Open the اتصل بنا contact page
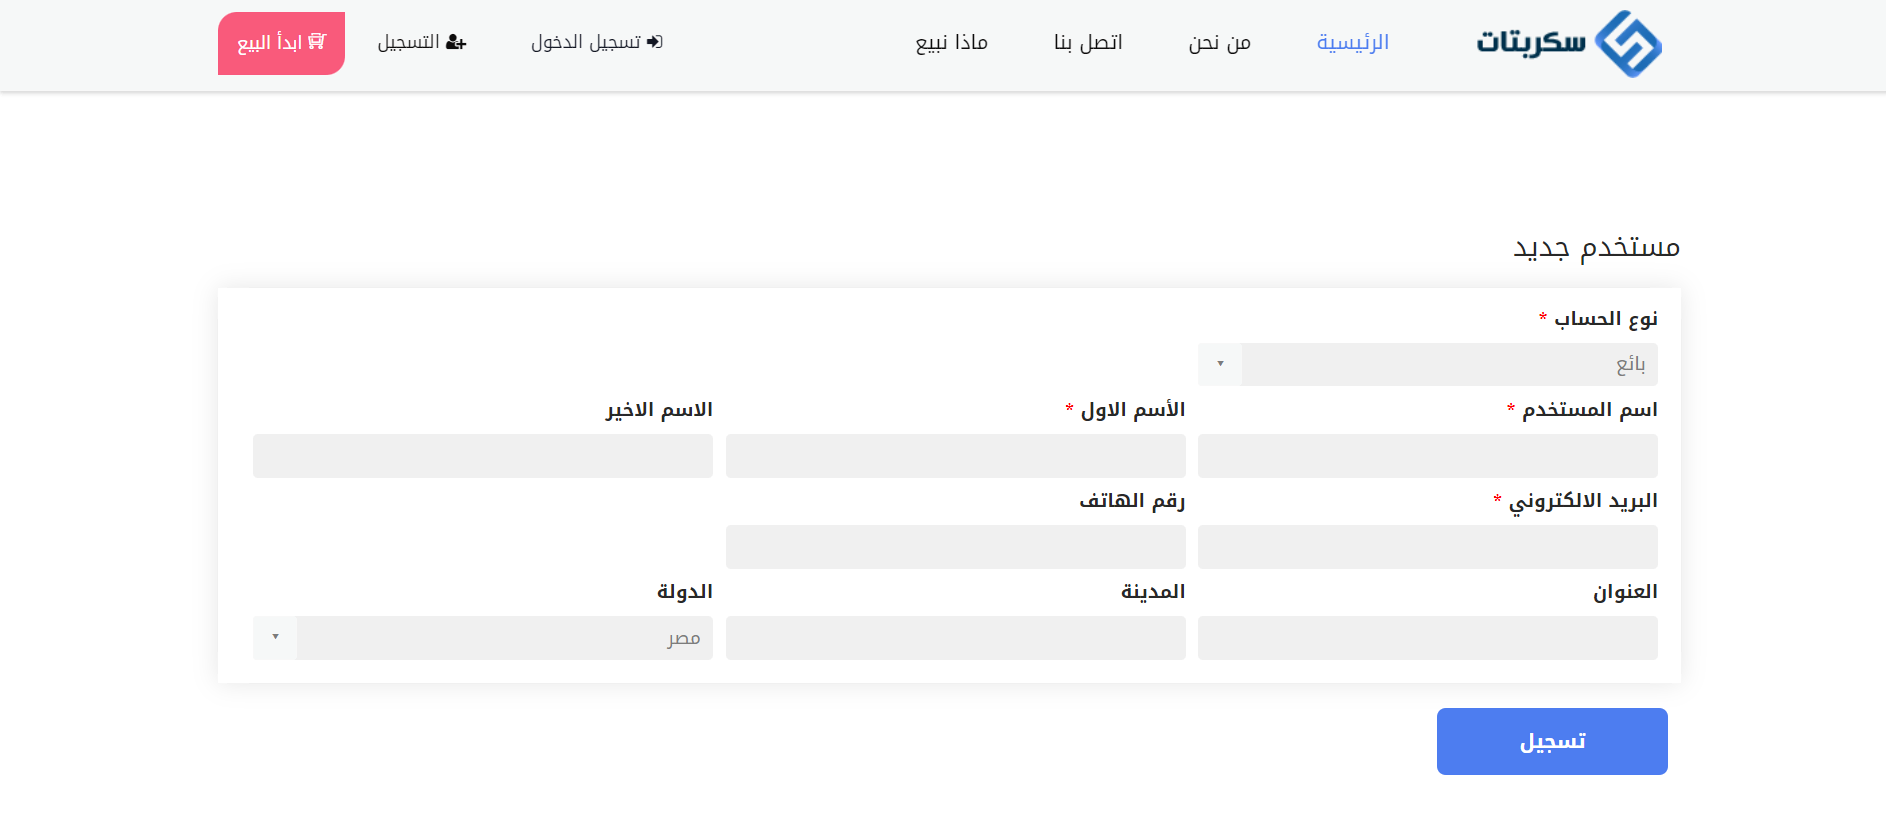This screenshot has height=819, width=1886. click(x=1088, y=42)
